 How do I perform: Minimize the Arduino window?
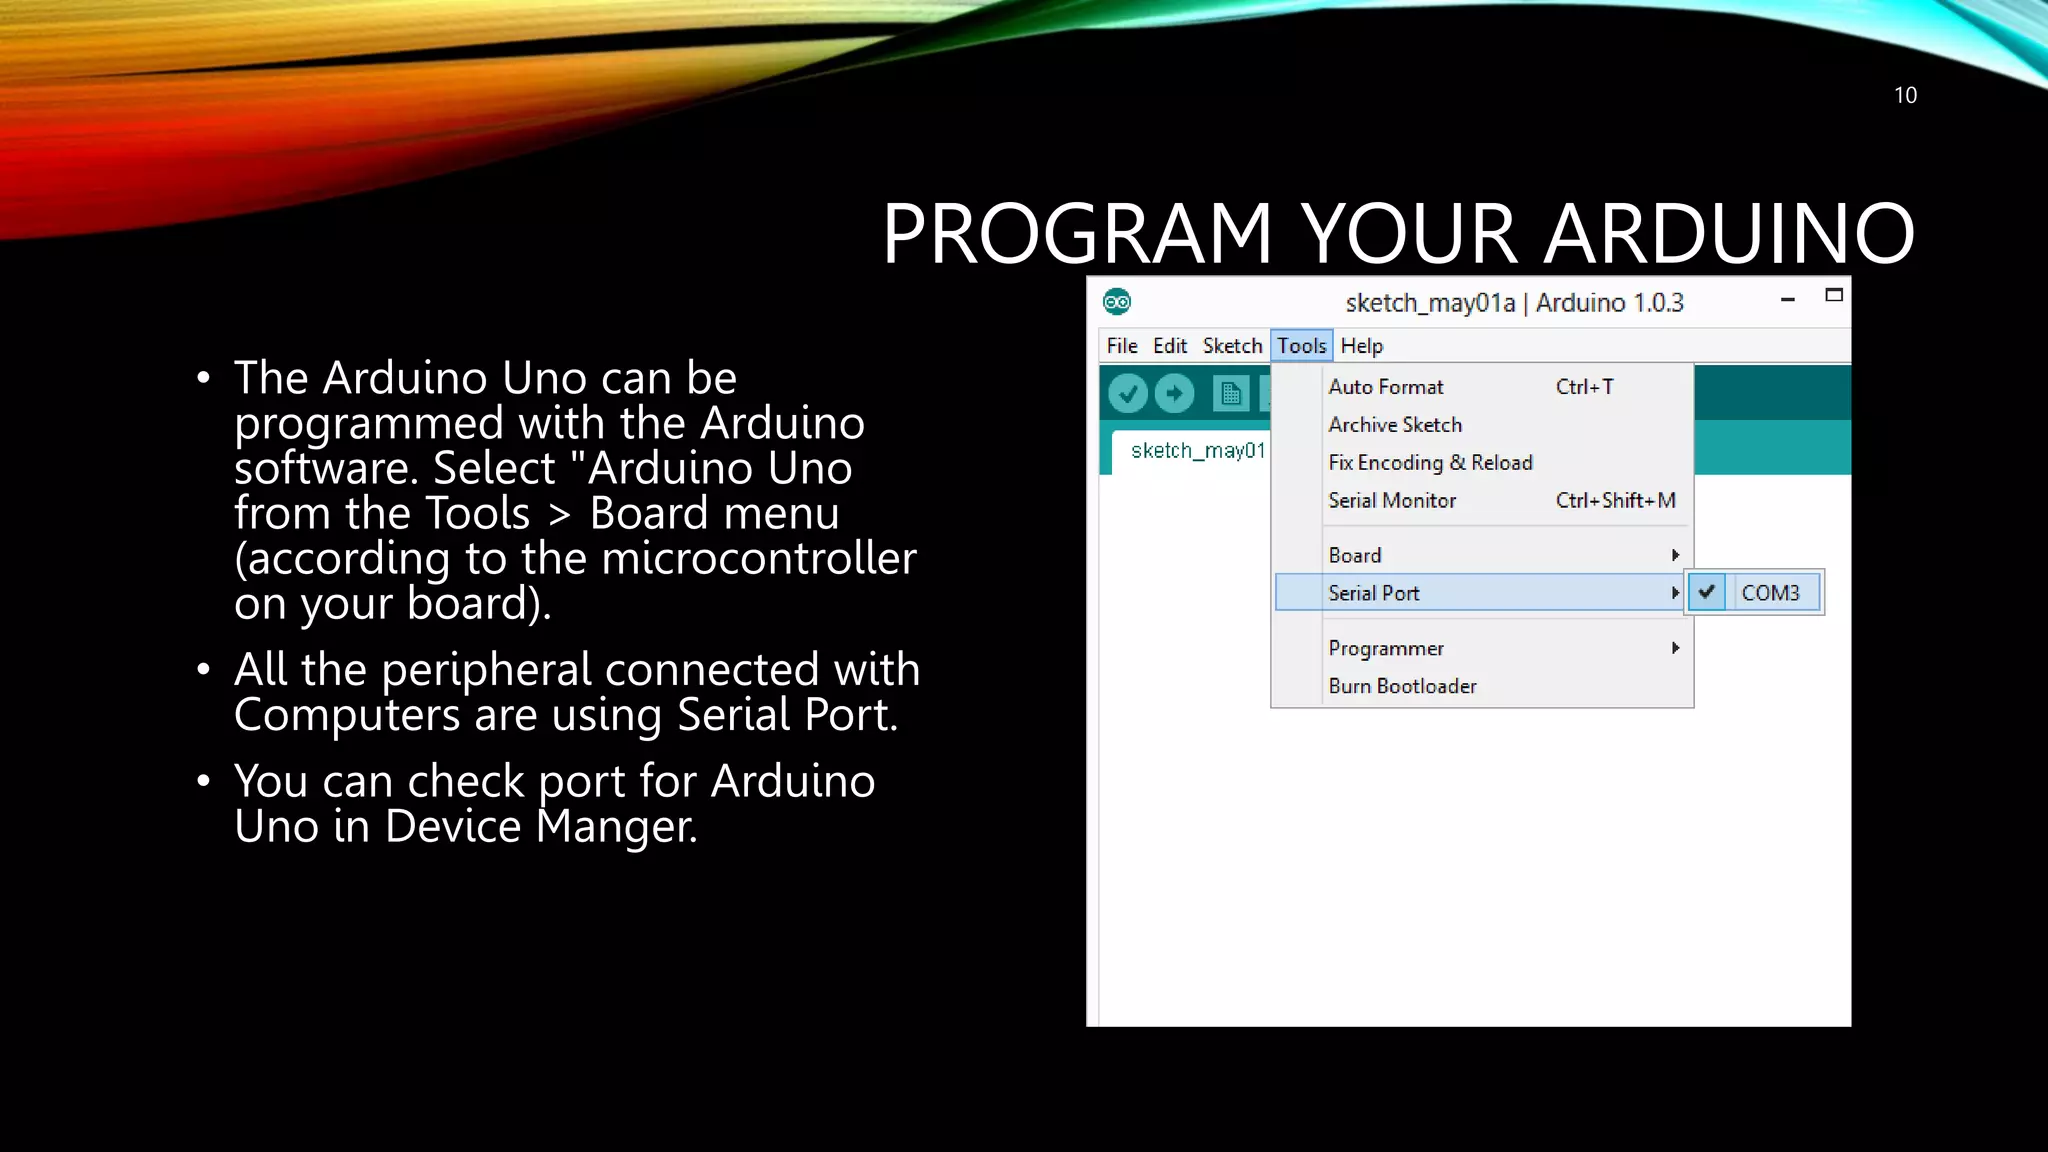point(1788,299)
